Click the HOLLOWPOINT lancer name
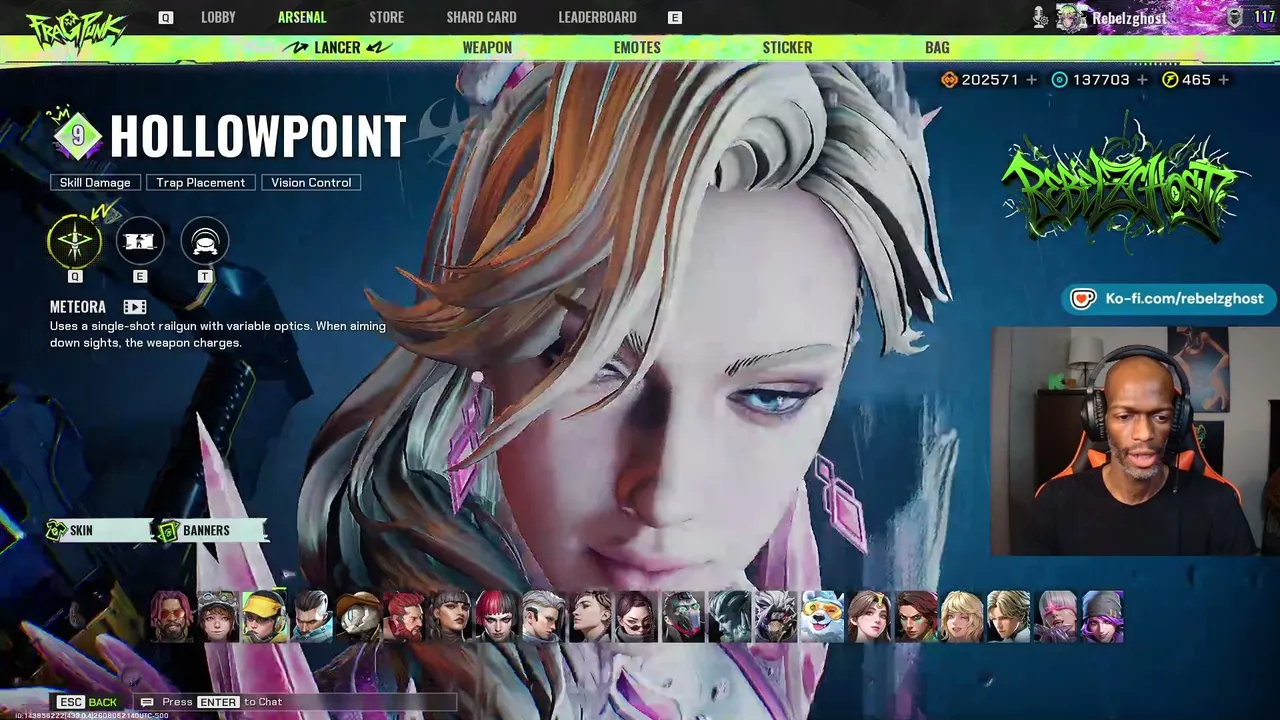1280x720 pixels. click(x=258, y=136)
